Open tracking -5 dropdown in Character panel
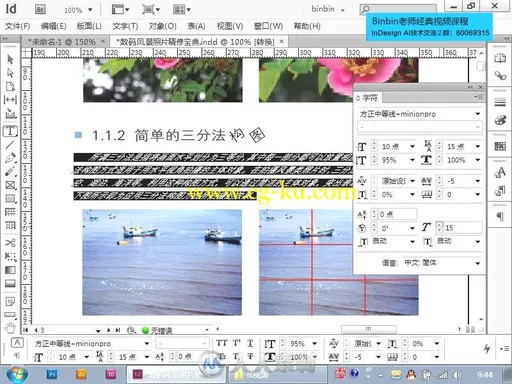This screenshot has height=384, width=512. [478, 181]
